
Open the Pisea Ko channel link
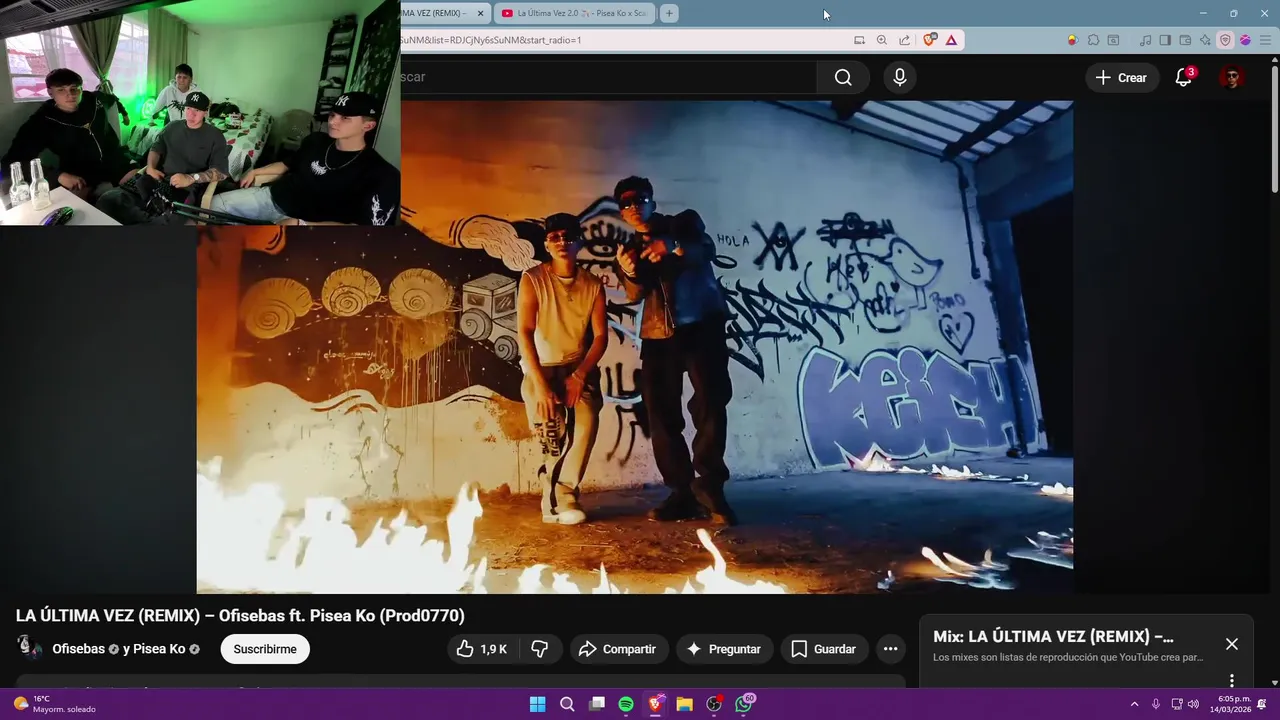tap(159, 649)
